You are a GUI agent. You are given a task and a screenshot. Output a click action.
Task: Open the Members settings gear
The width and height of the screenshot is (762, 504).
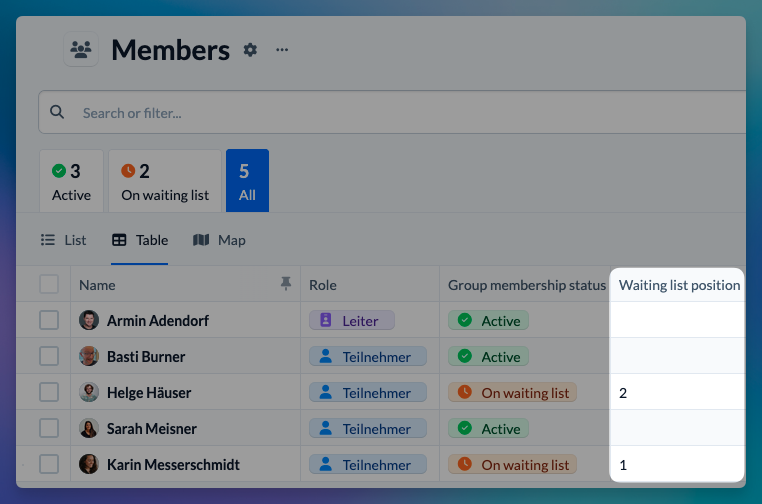tap(250, 50)
